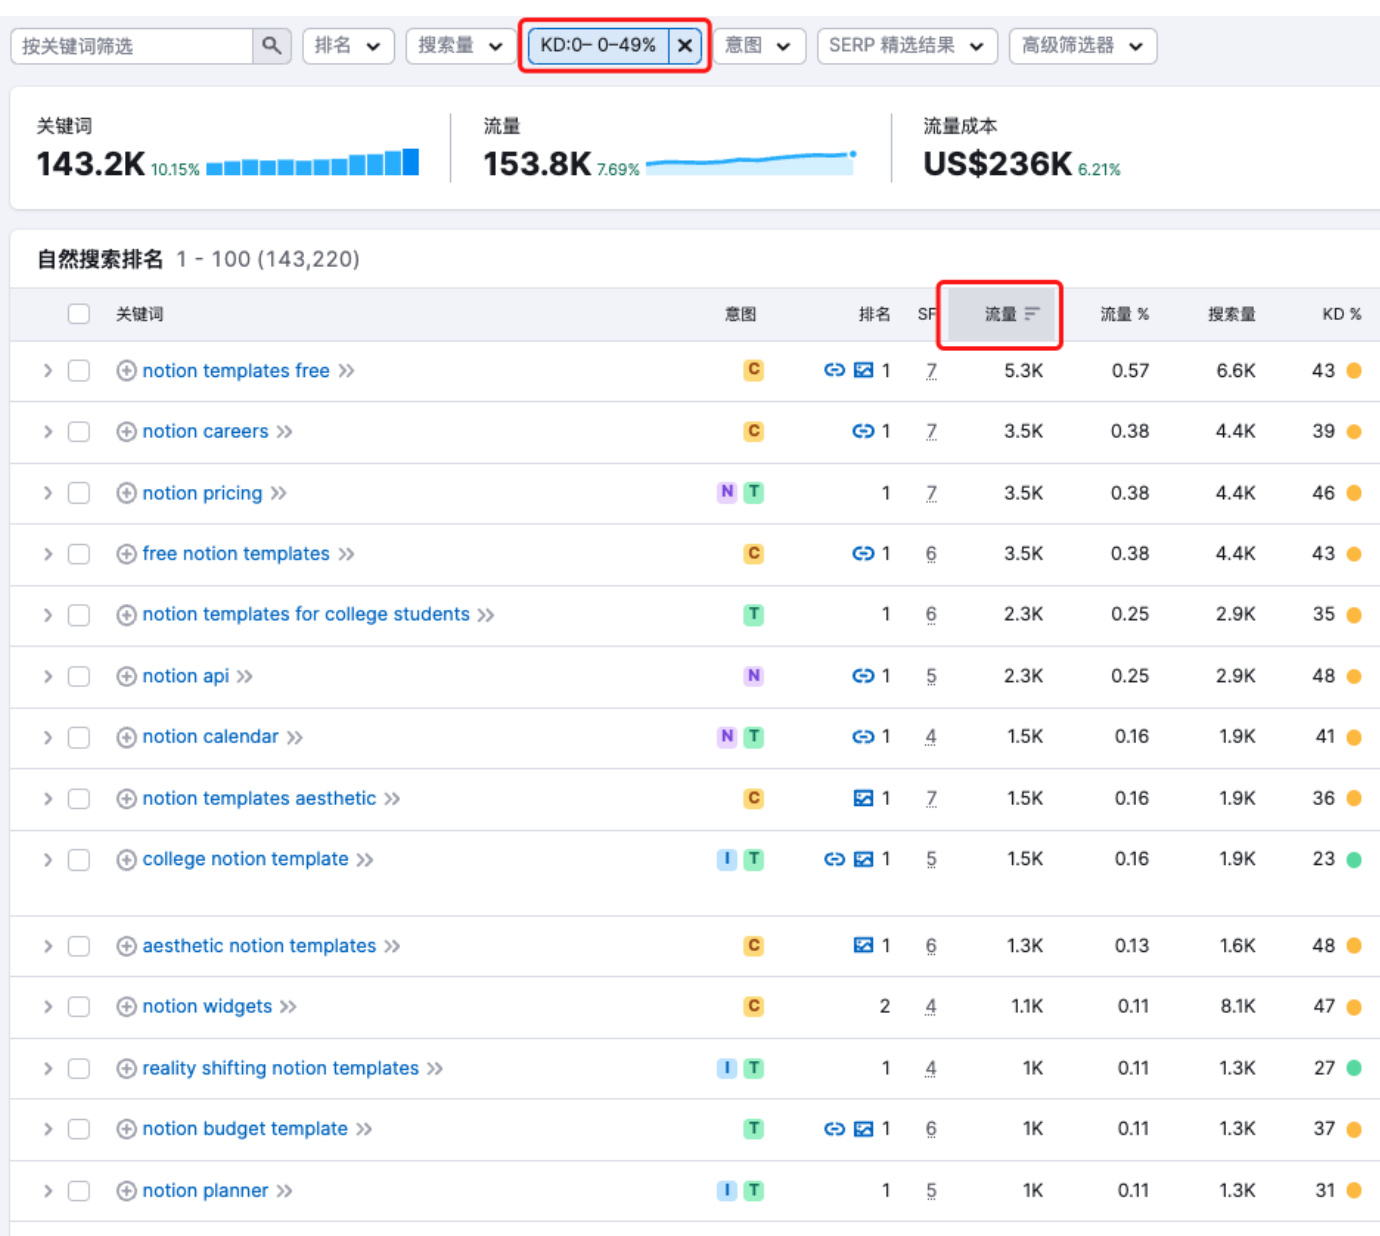
Task: Click plus icon beside notion pricing
Action: tap(126, 493)
